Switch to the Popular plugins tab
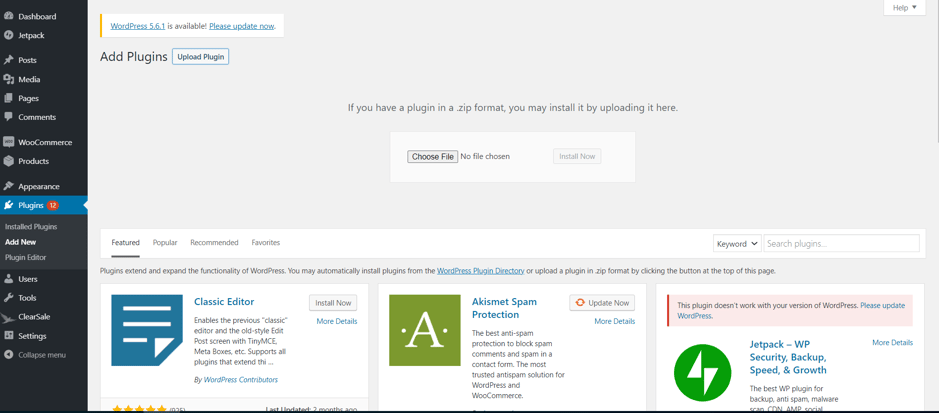 click(165, 243)
